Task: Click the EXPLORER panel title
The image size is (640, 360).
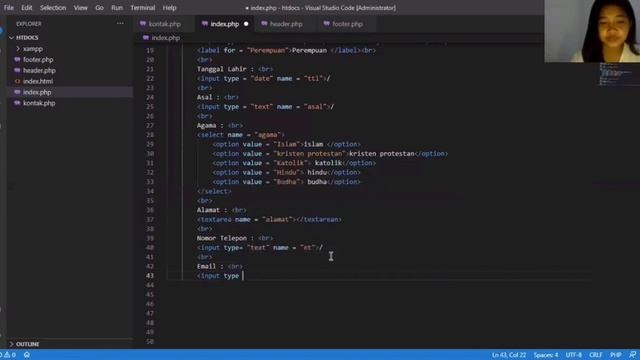Action: (x=29, y=24)
